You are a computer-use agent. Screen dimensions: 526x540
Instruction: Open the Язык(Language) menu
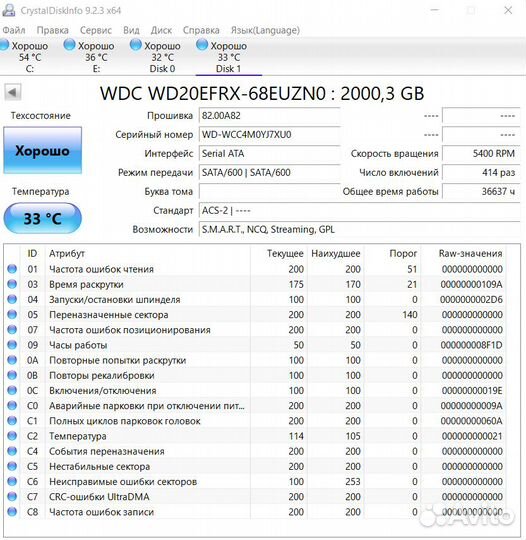(265, 30)
